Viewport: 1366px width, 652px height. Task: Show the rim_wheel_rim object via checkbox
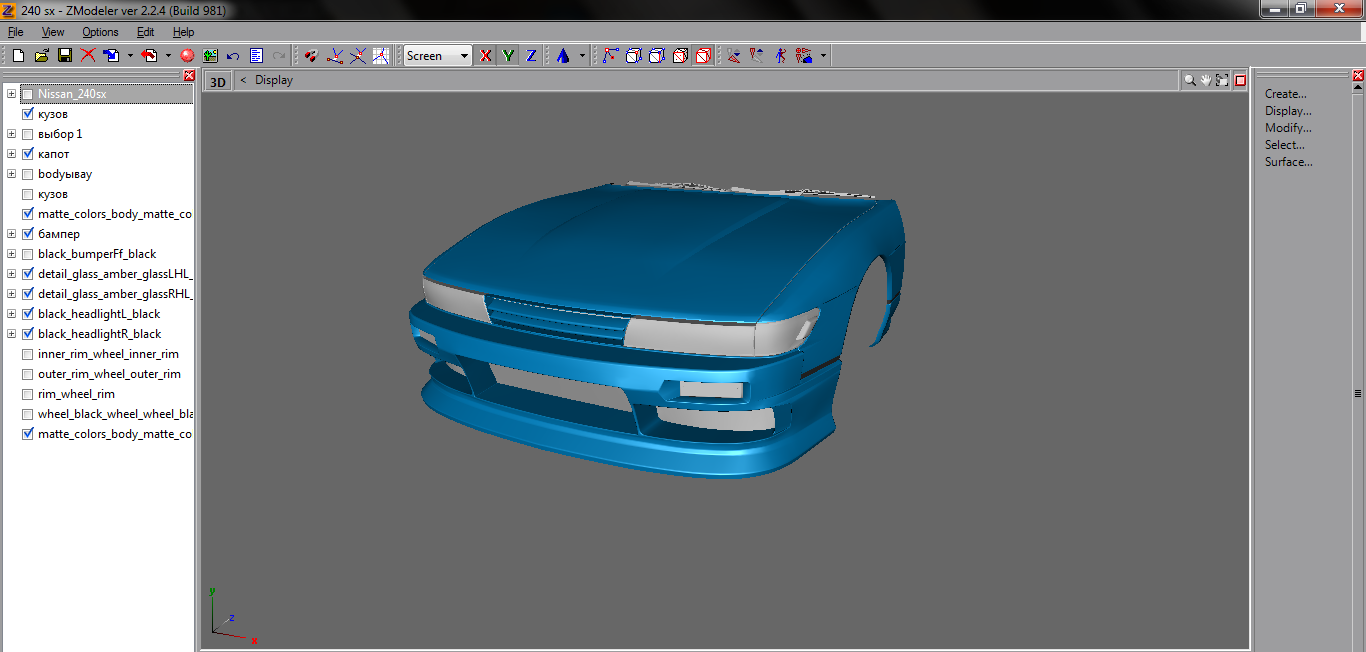(27, 394)
